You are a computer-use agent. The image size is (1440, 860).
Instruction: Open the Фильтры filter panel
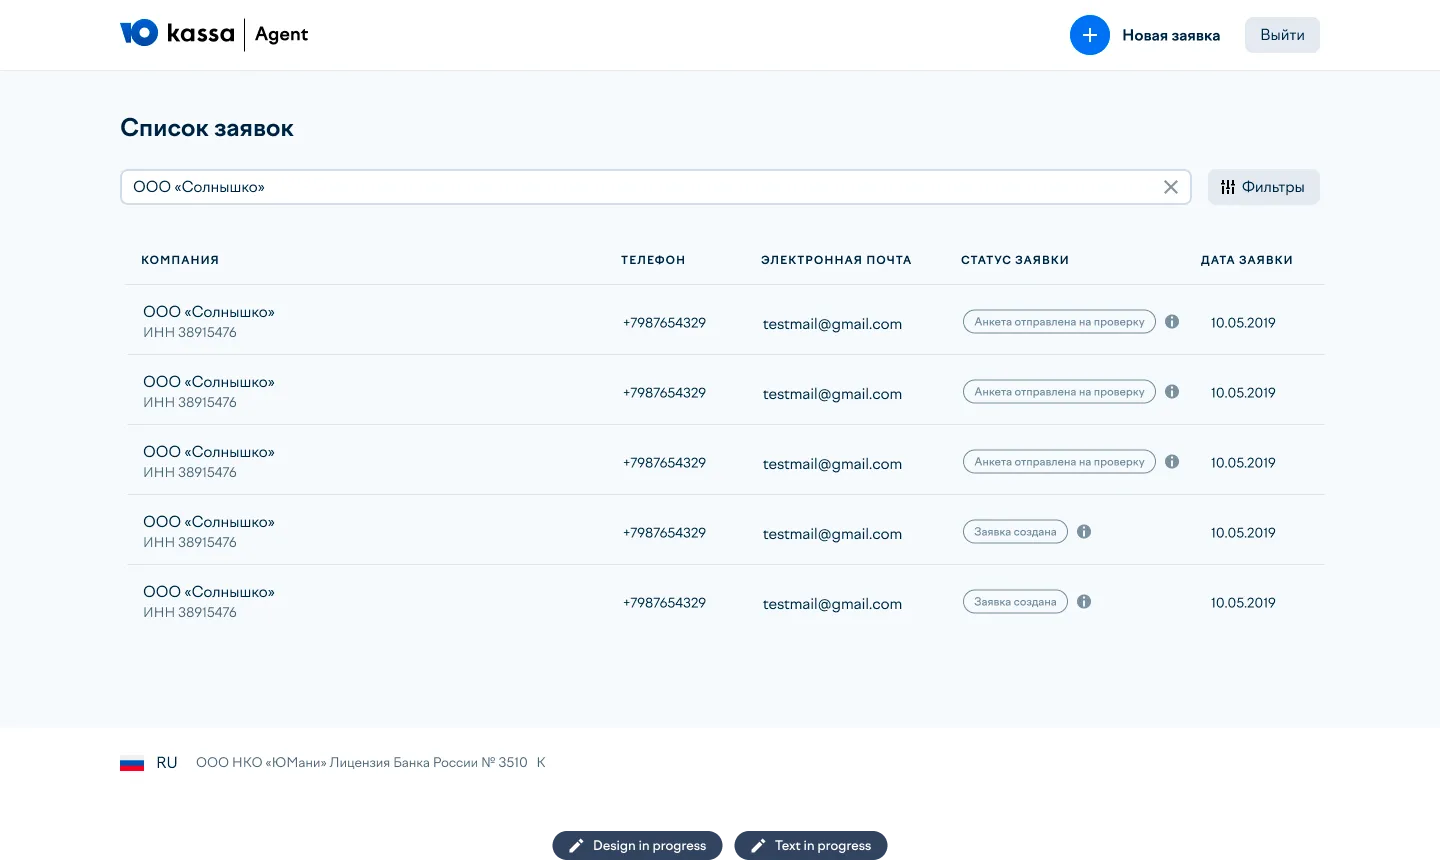pyautogui.click(x=1263, y=187)
